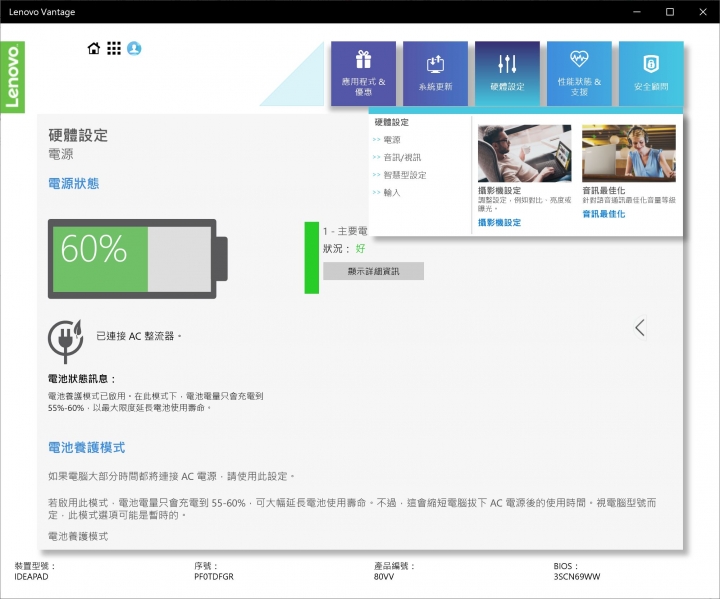
Task: Open 應用程式 & 優惠 tile
Action: point(363,73)
